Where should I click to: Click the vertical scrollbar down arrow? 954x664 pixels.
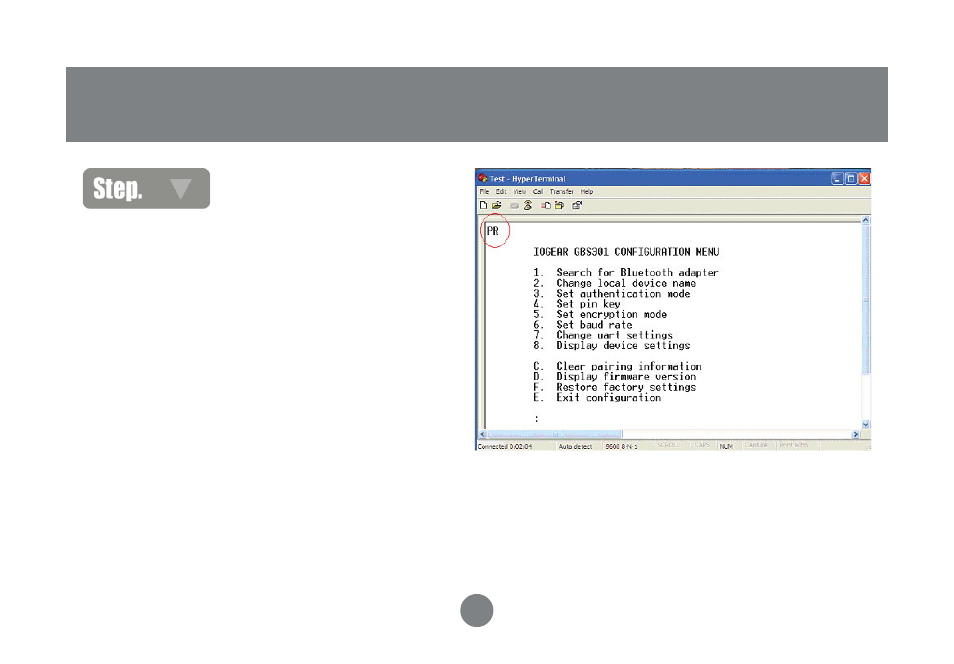[x=866, y=424]
